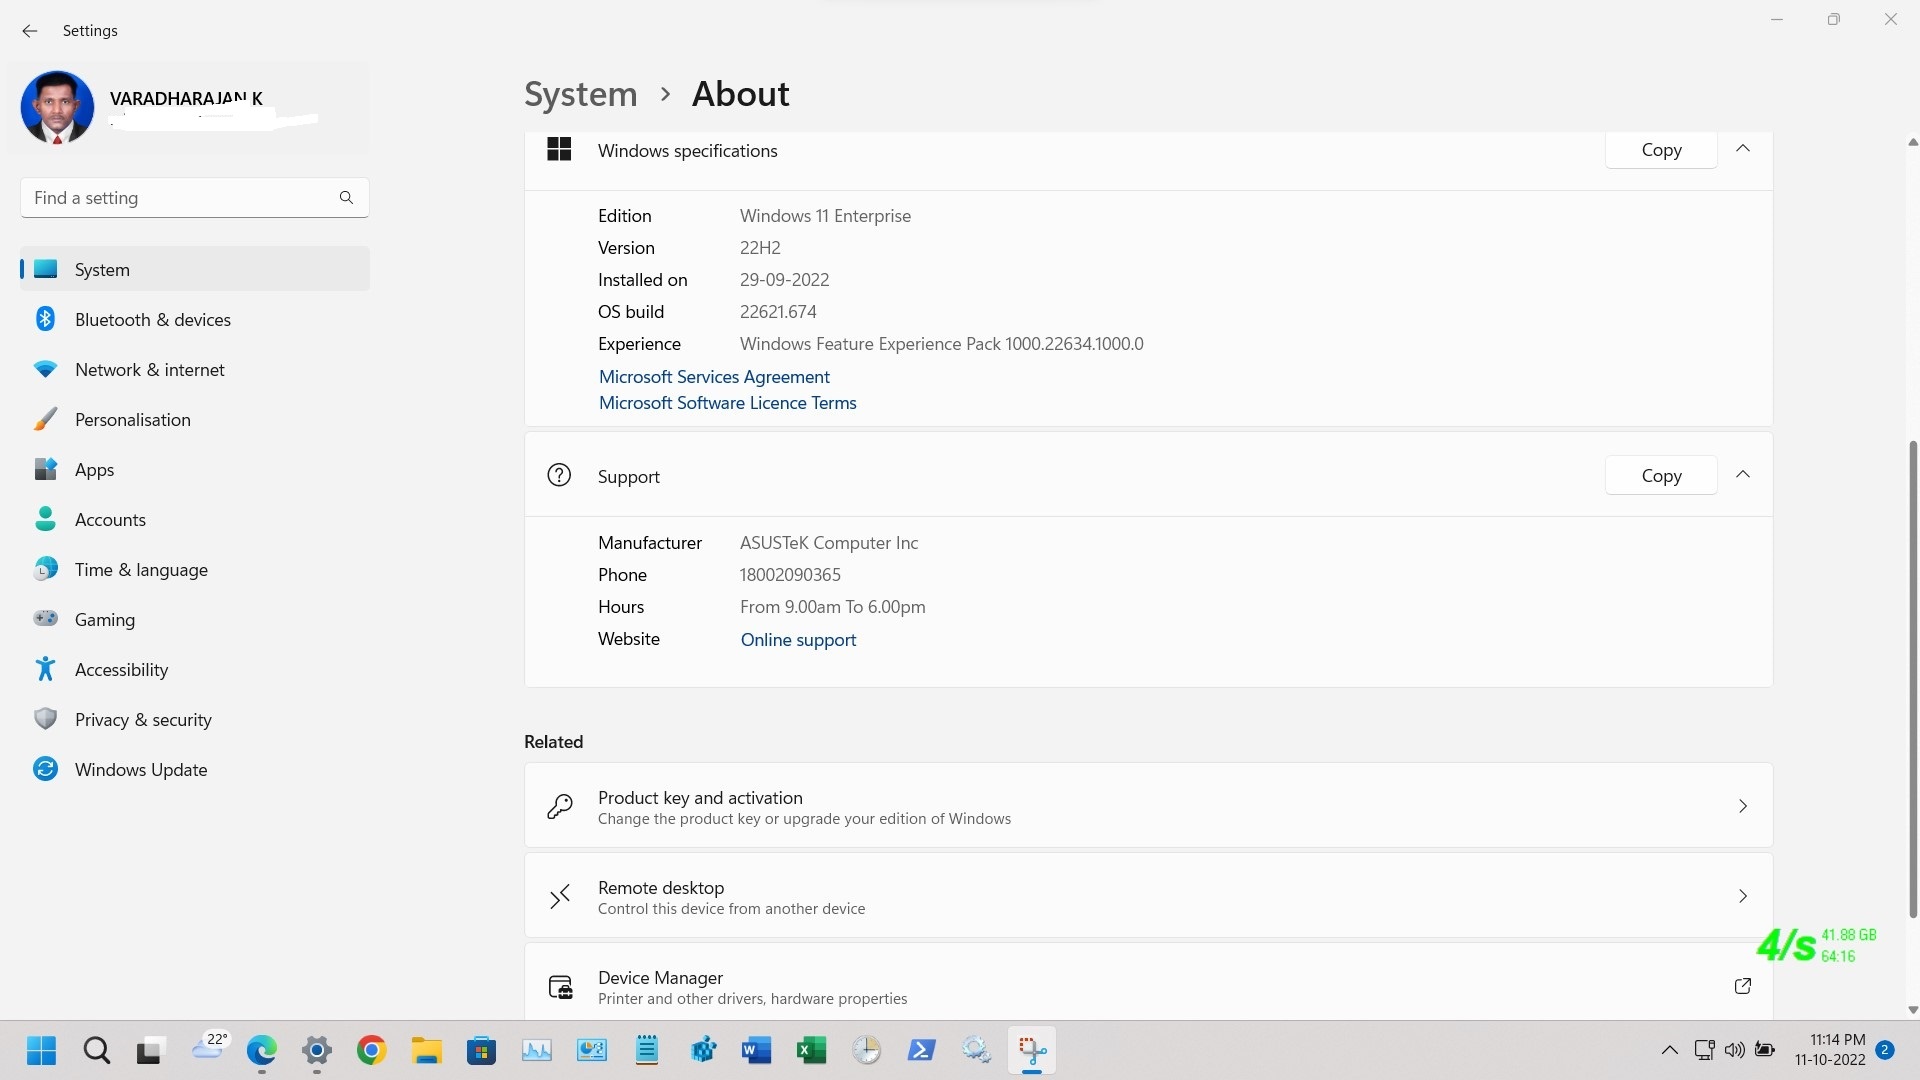
Task: Open Bluetooth & devices settings
Action: click(152, 319)
